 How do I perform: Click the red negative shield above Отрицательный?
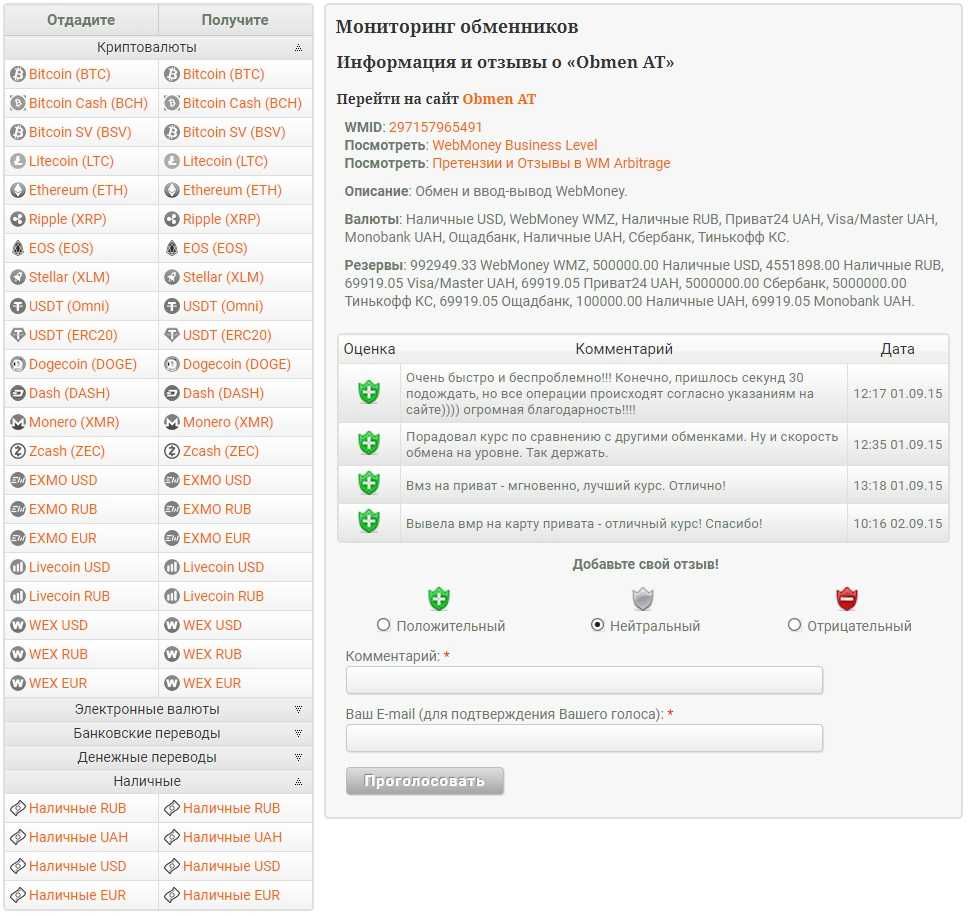pos(847,599)
